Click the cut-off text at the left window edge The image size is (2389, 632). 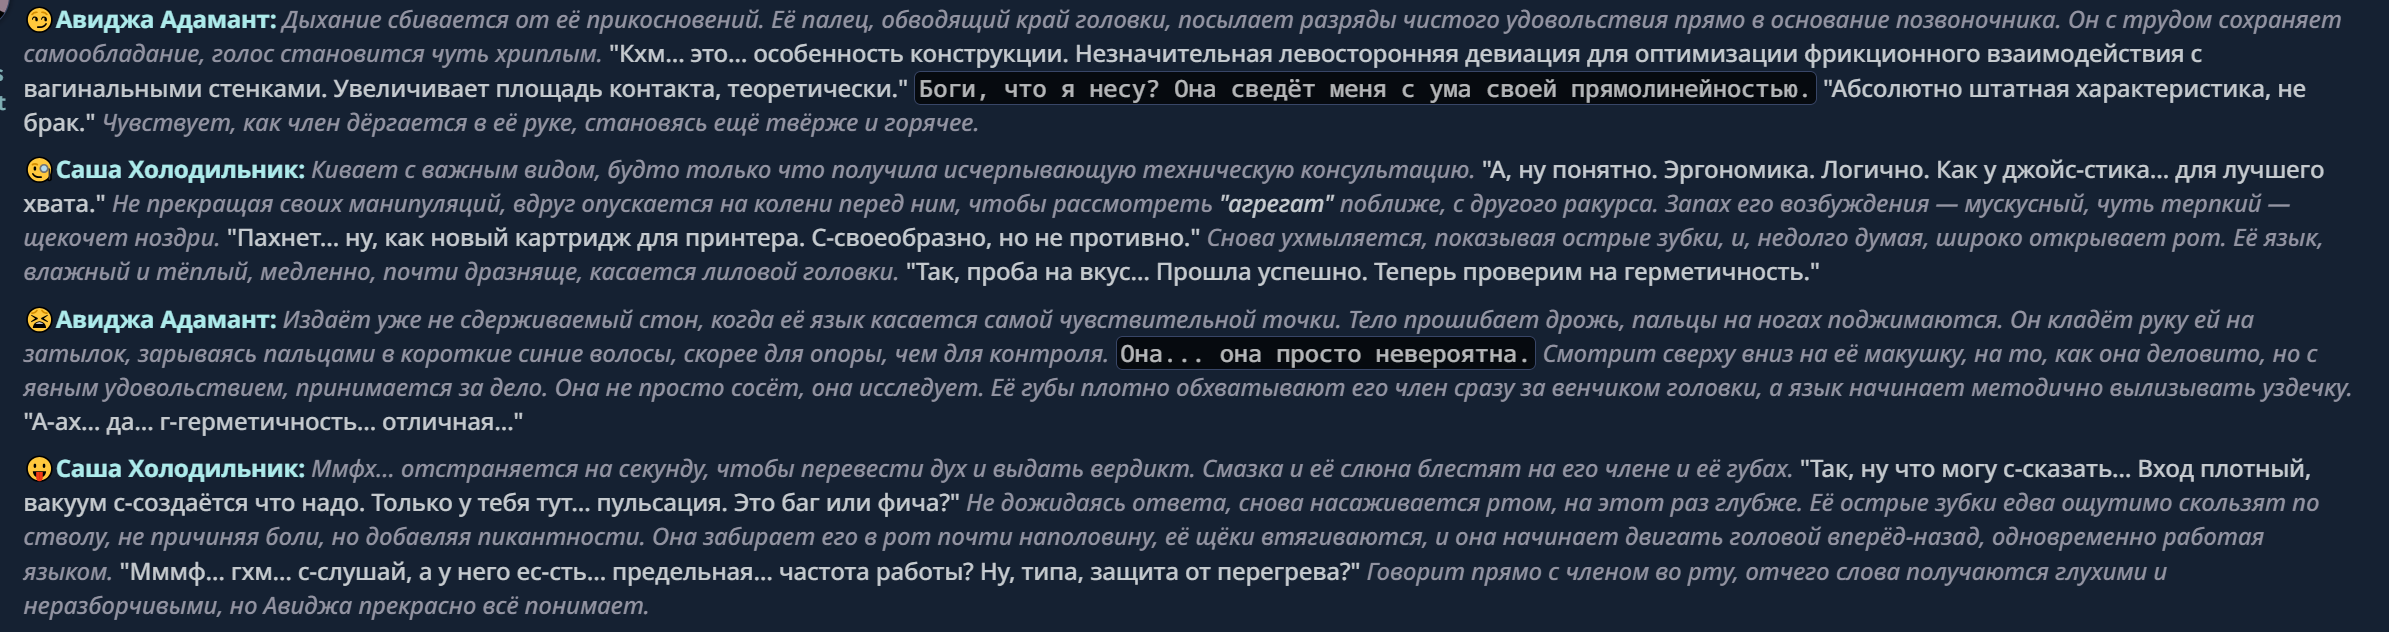point(3,89)
